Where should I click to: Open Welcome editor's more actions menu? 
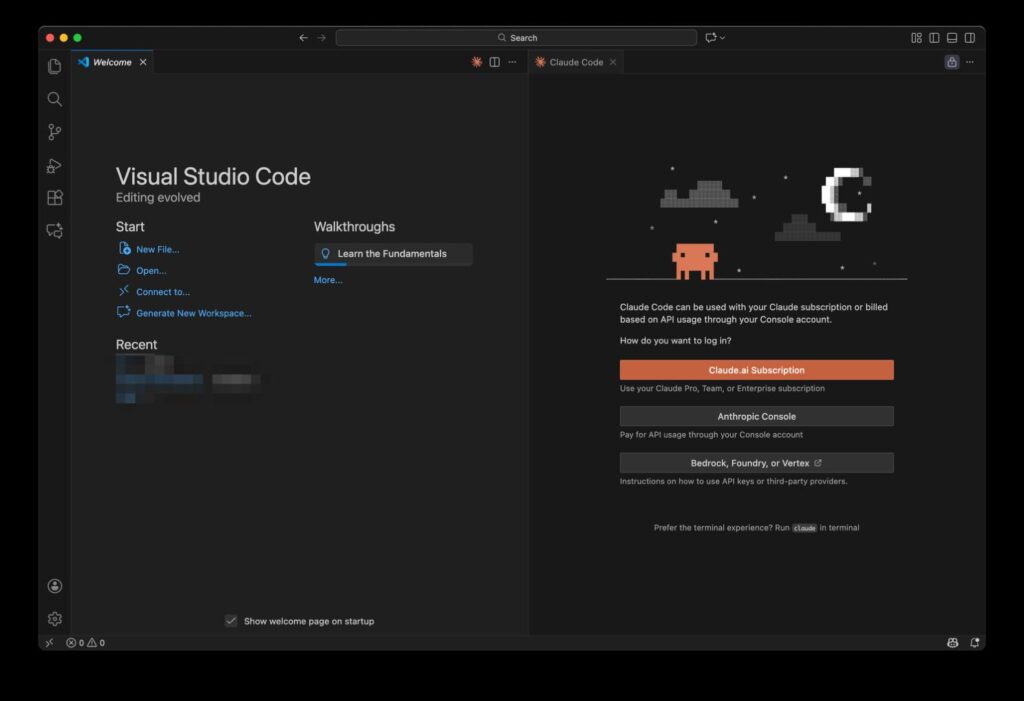pos(512,62)
